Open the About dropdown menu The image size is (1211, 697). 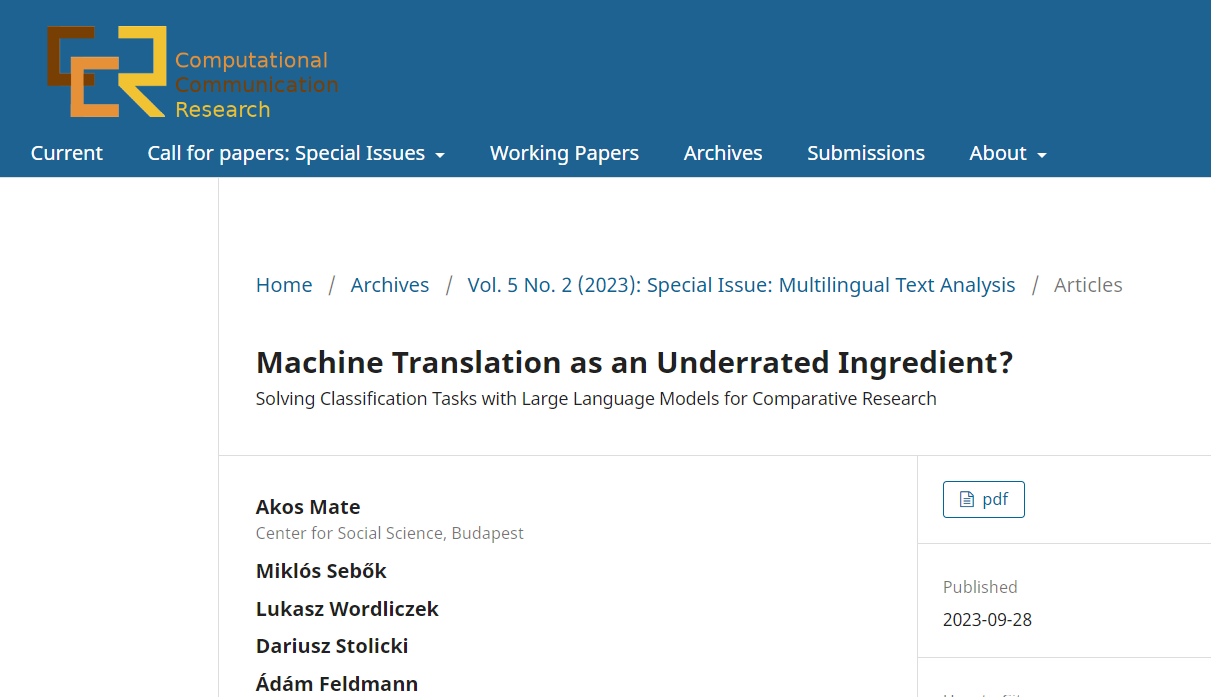coord(1007,153)
